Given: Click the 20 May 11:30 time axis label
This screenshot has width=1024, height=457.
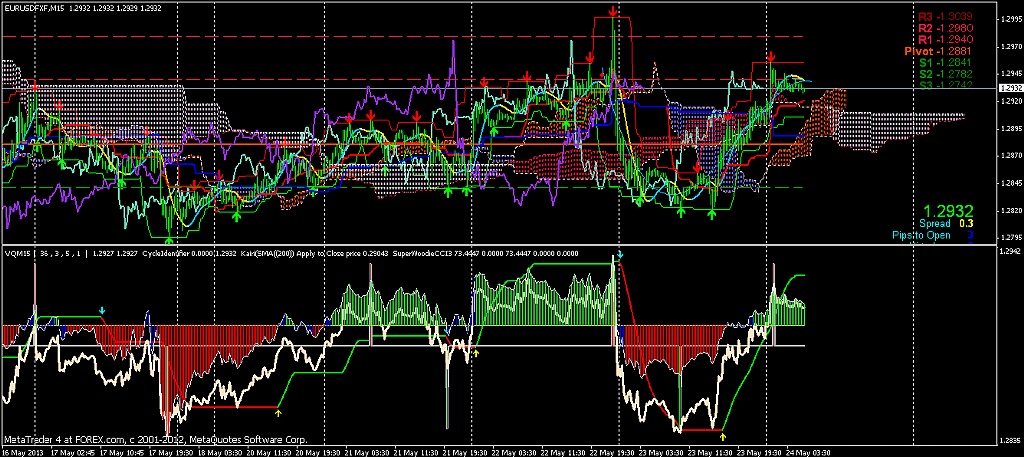Looking at the screenshot, I should 268,452.
